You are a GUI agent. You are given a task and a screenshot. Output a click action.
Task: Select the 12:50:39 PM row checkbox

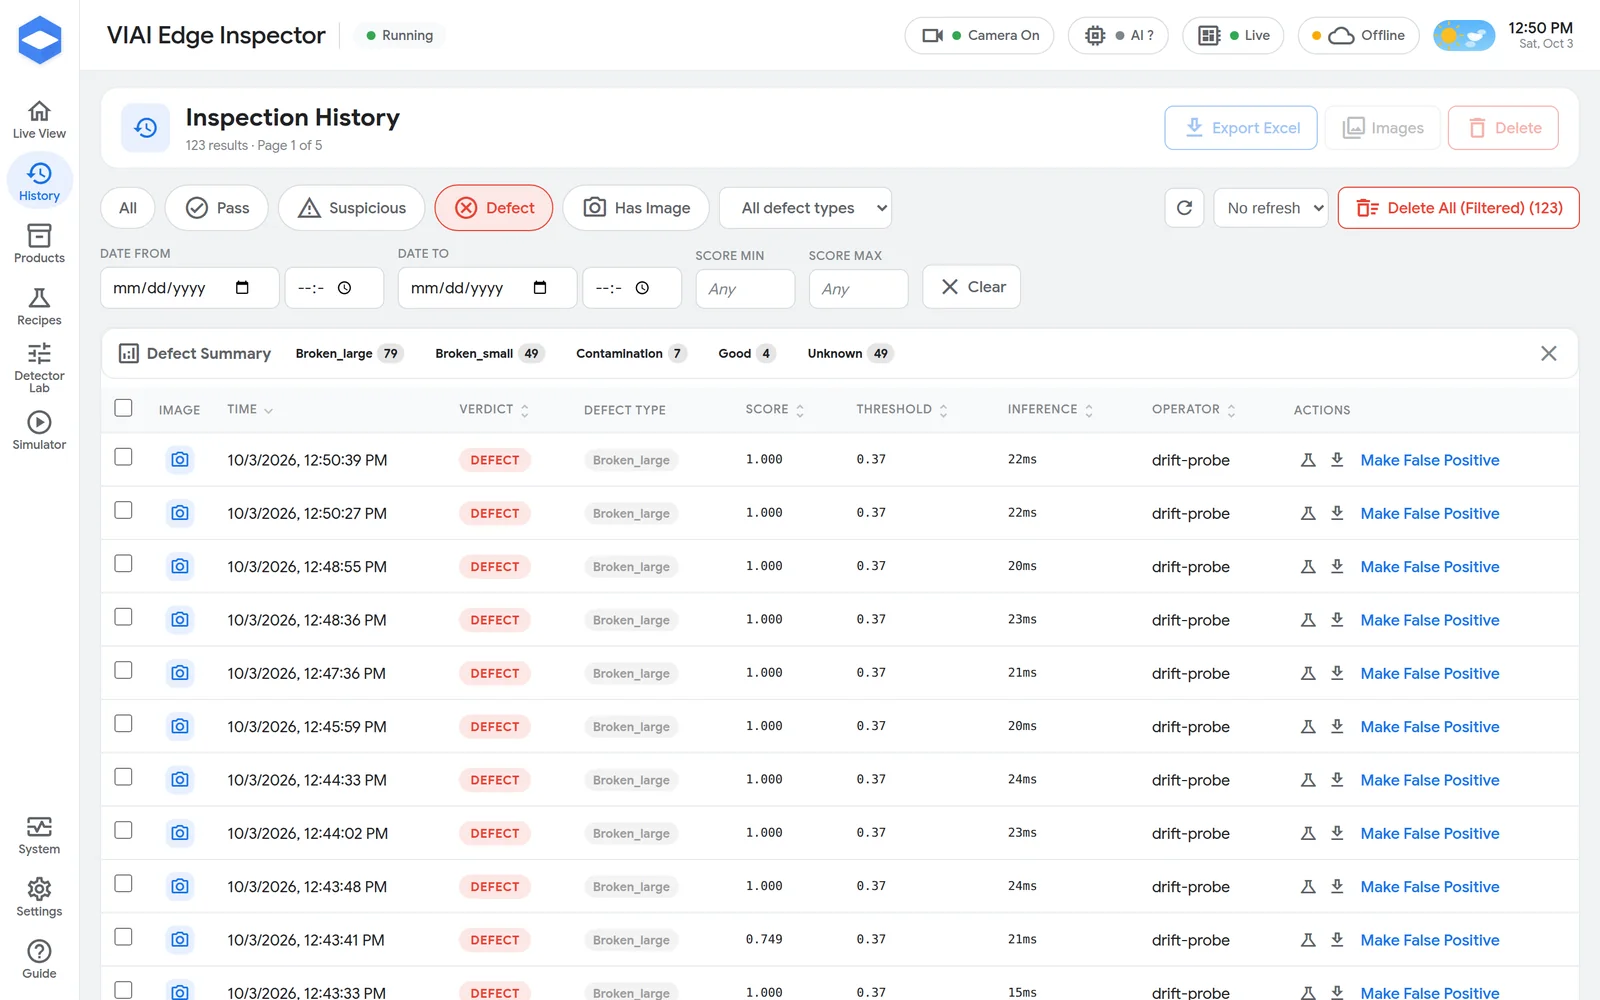123,457
